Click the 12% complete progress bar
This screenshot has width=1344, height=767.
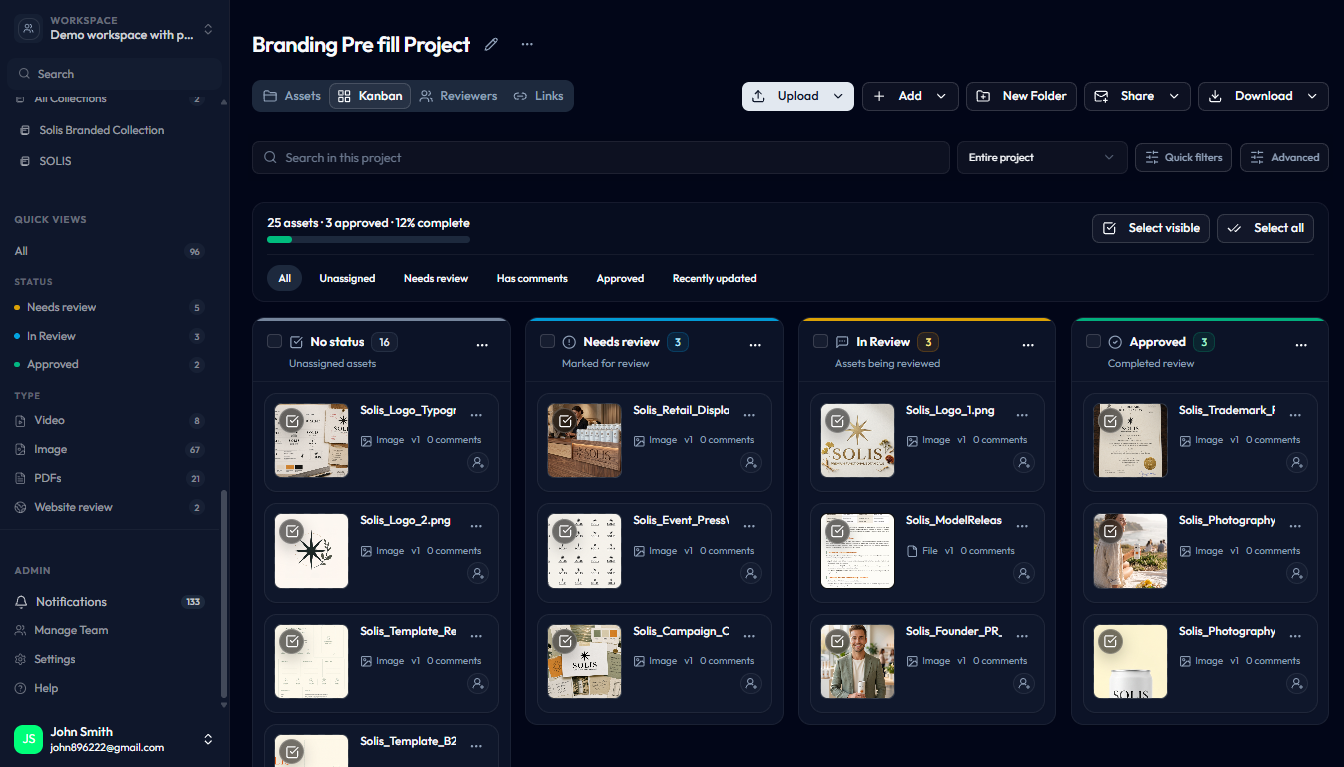[368, 240]
